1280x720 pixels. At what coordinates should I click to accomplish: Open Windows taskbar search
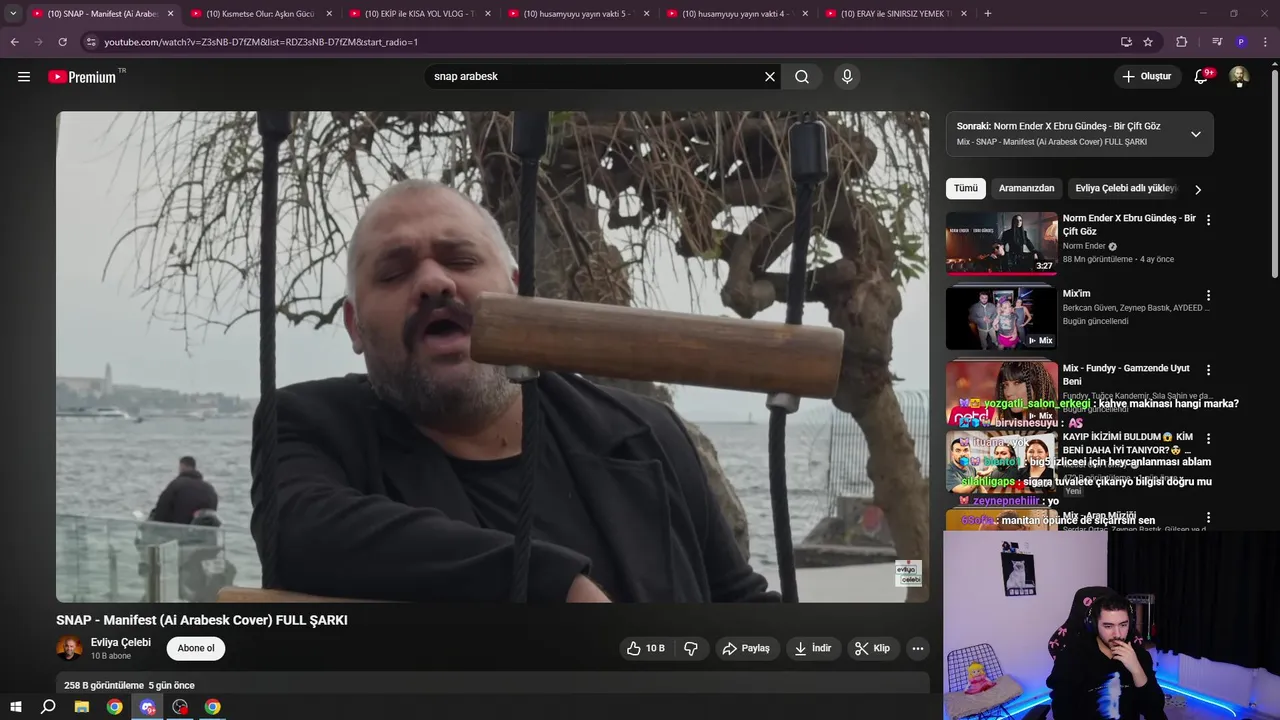coord(48,707)
